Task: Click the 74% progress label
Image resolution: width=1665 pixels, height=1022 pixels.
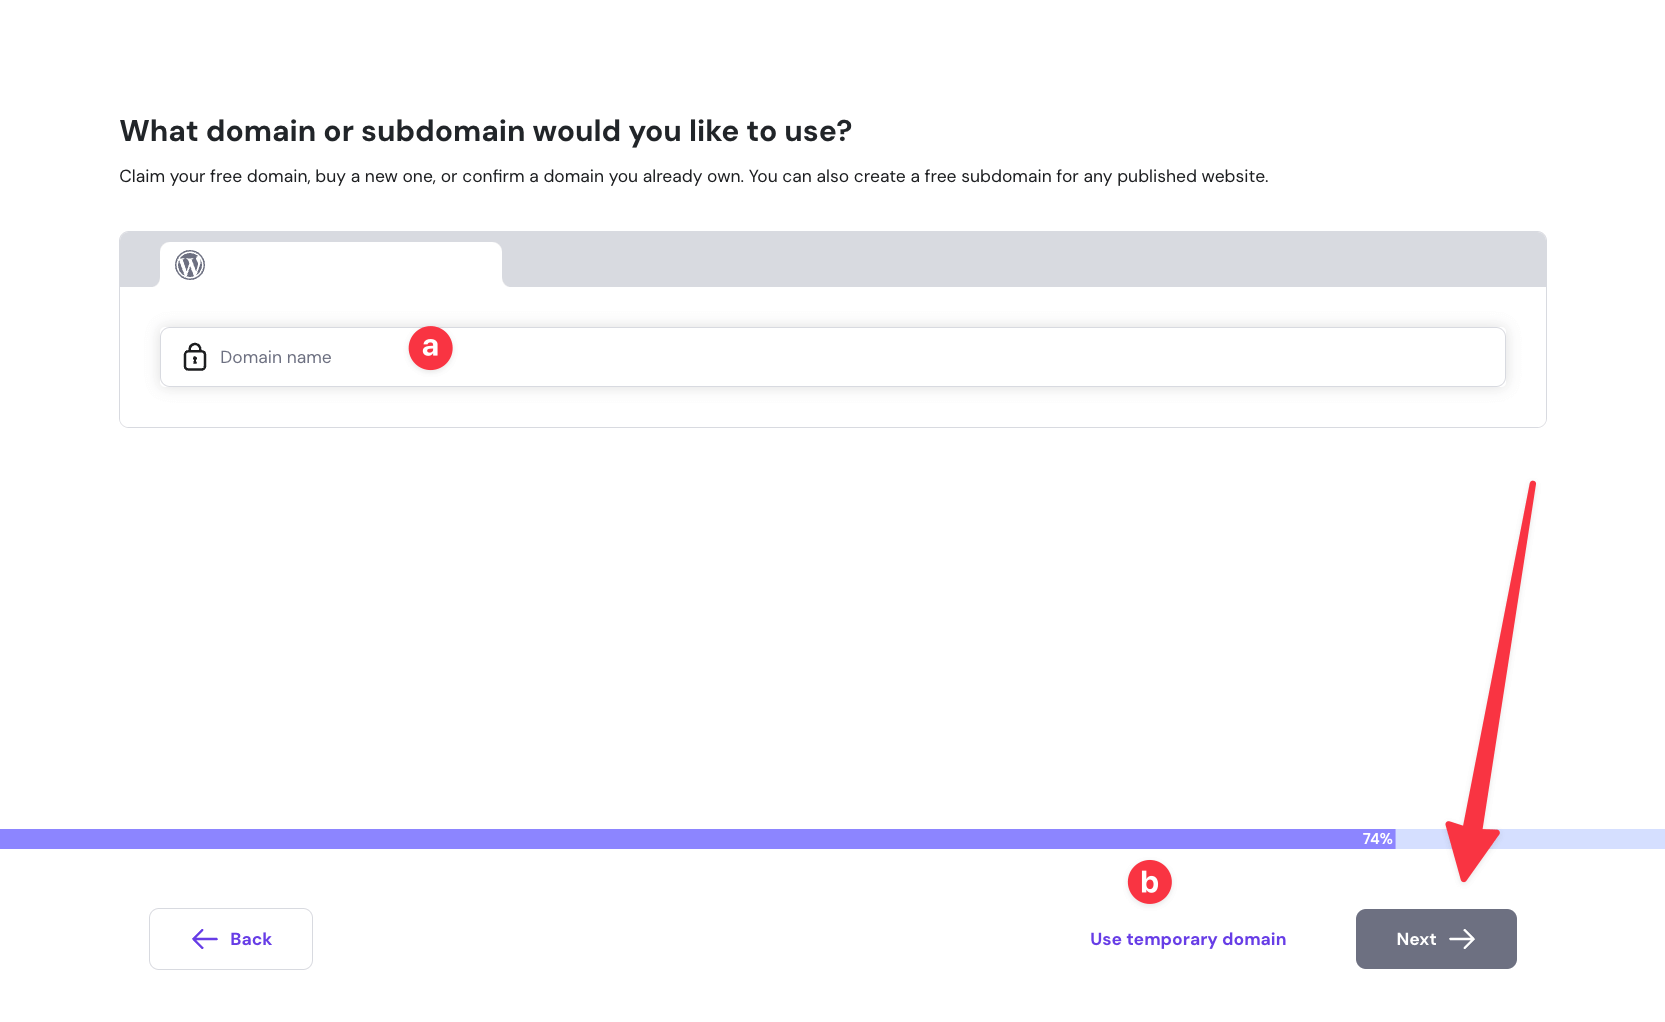Action: coord(1377,839)
